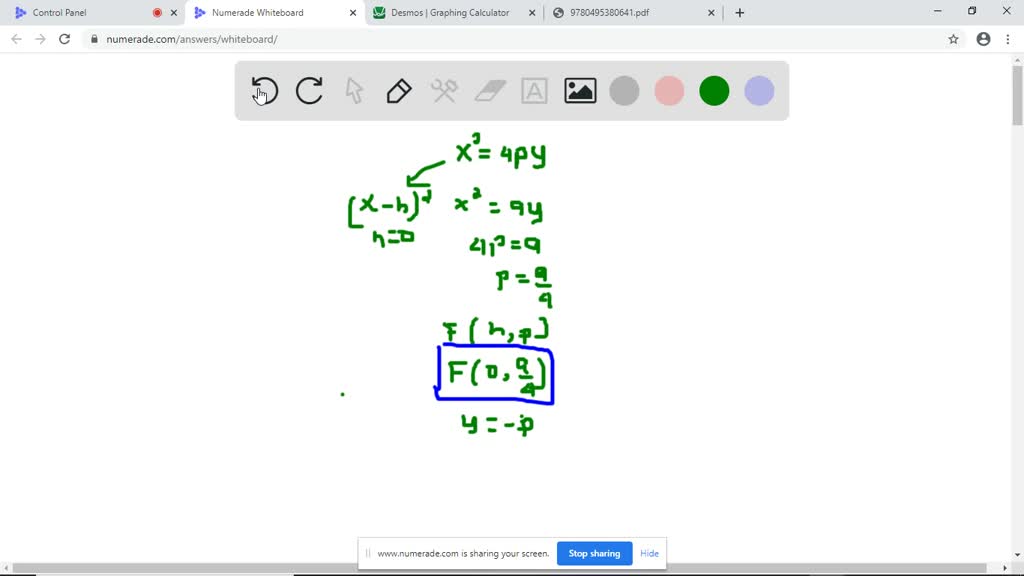The width and height of the screenshot is (1024, 576).
Task: Choose the lavender blue color swatch
Action: 759,91
